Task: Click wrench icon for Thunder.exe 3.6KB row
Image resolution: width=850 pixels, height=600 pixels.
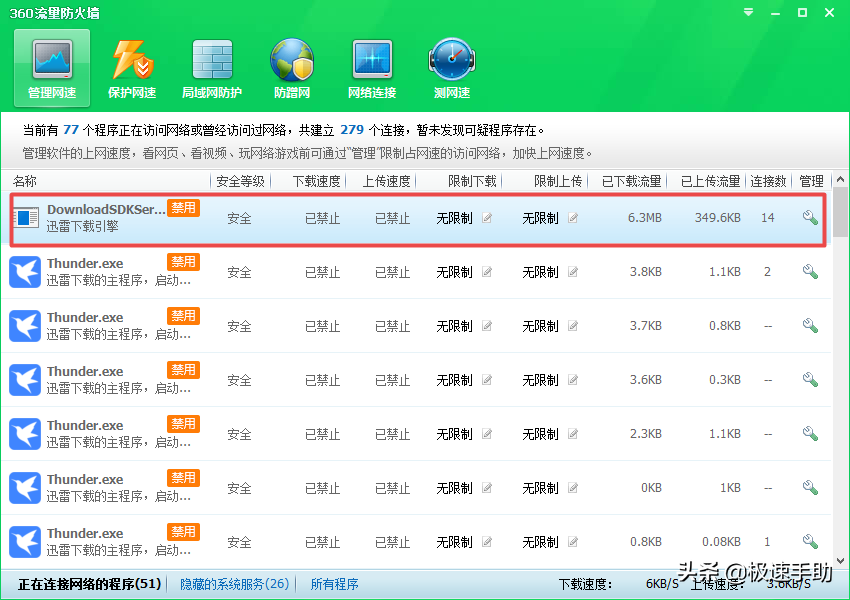Action: 810,379
